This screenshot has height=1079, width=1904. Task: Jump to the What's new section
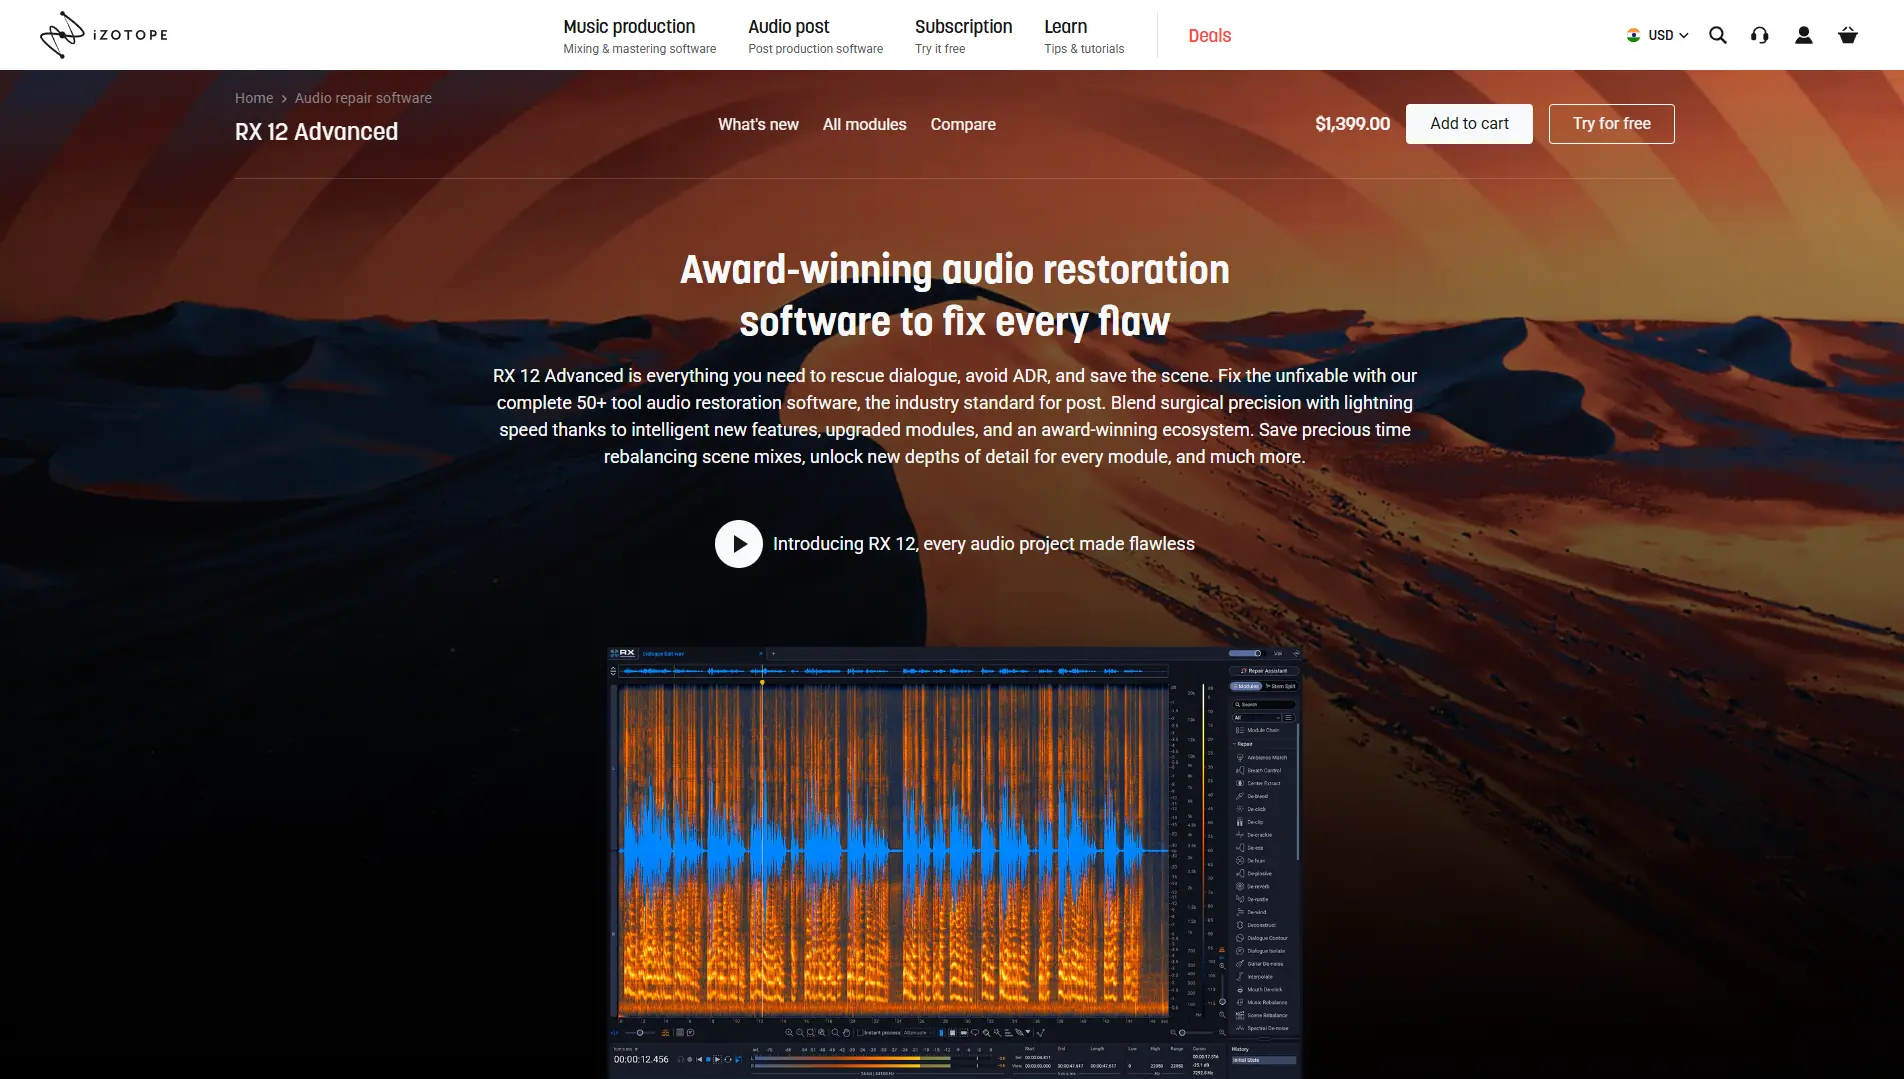coord(758,124)
